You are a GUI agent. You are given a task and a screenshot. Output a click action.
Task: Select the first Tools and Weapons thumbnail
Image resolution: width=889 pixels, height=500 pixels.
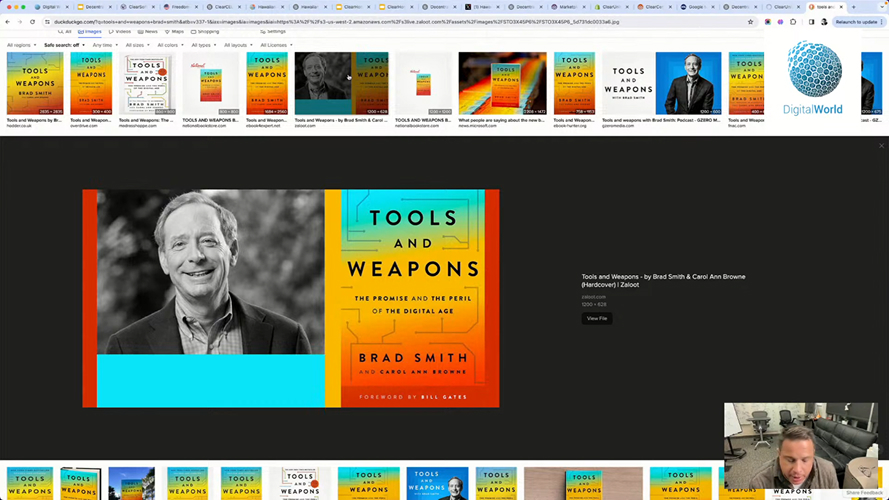tap(35, 83)
